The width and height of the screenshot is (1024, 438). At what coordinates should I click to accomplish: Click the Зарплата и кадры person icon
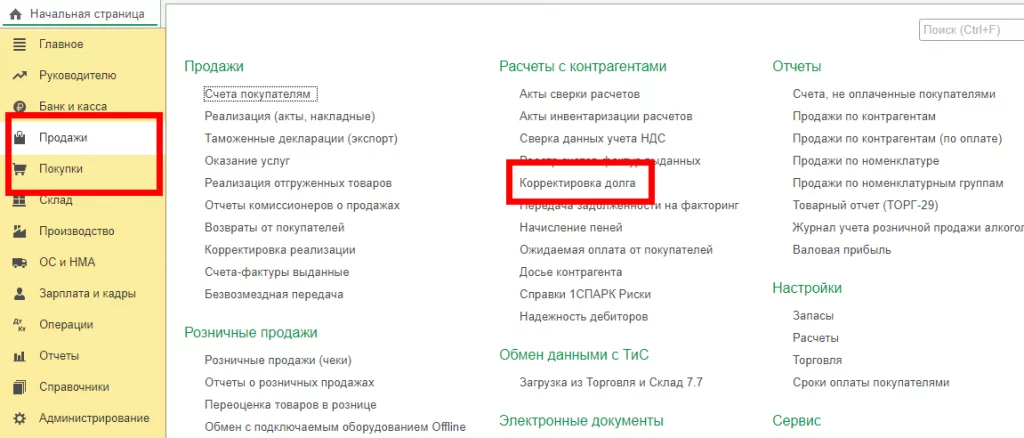19,294
